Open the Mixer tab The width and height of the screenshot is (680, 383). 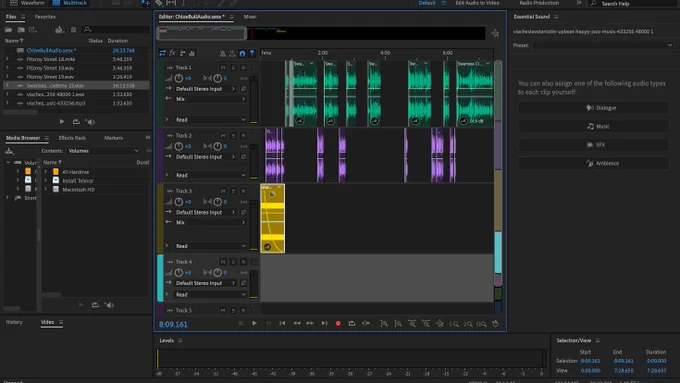(250, 17)
